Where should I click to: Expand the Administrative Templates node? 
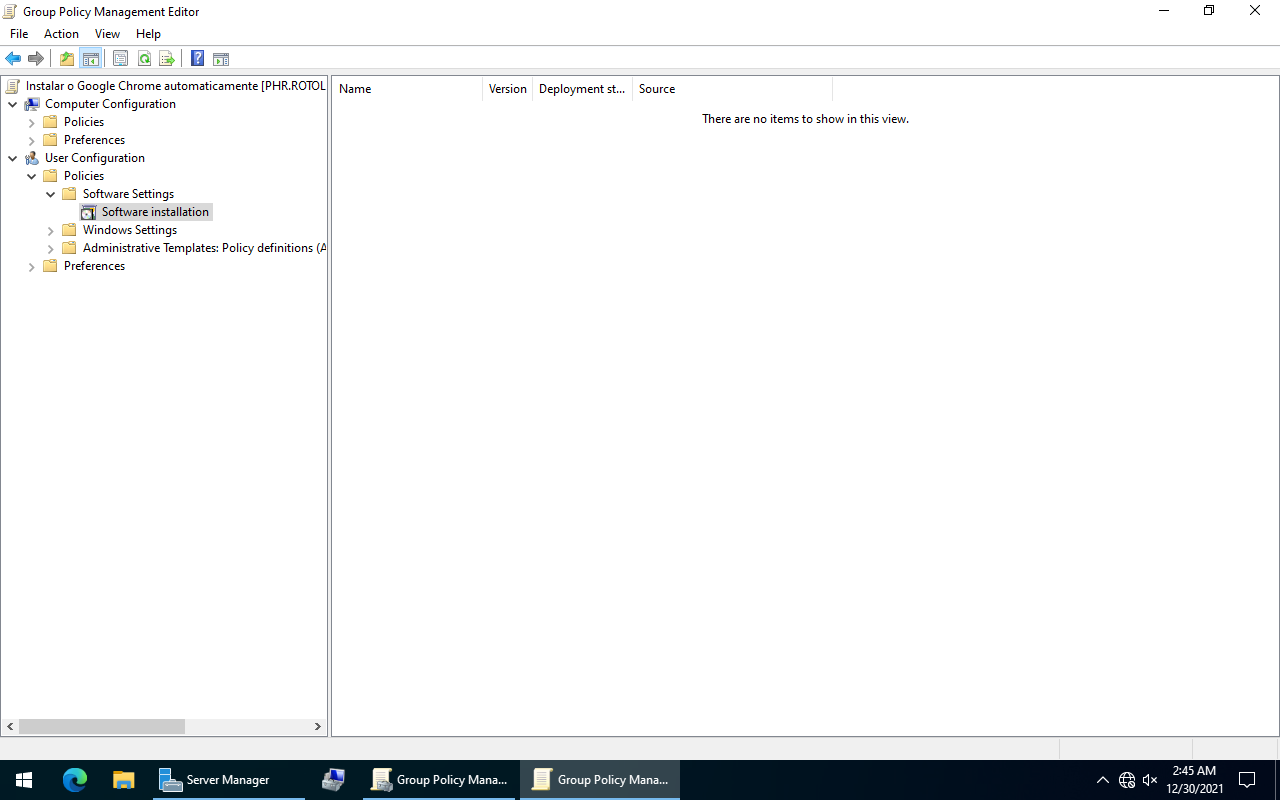pos(51,249)
